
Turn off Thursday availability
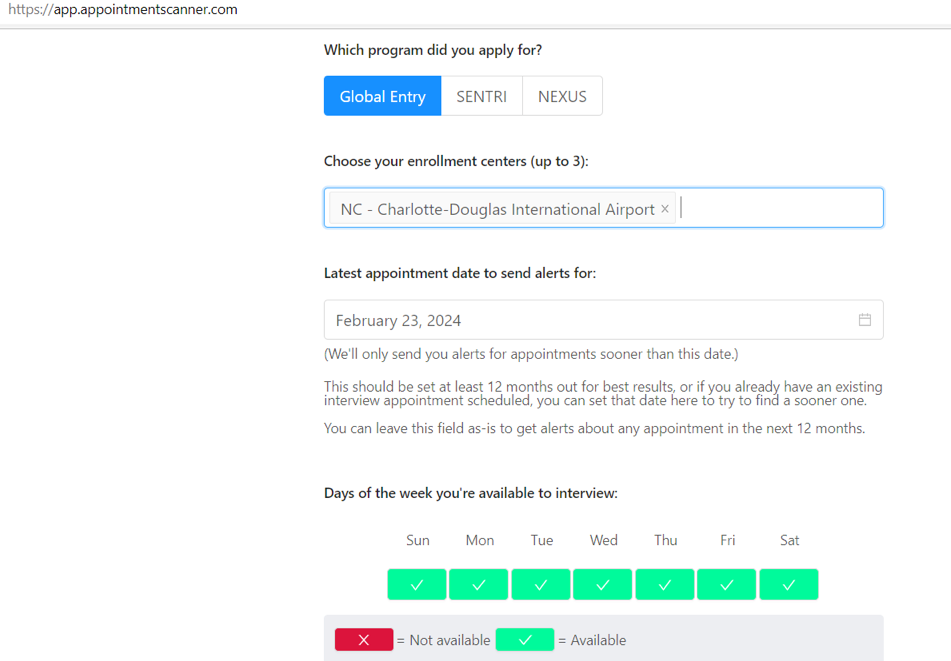click(665, 585)
